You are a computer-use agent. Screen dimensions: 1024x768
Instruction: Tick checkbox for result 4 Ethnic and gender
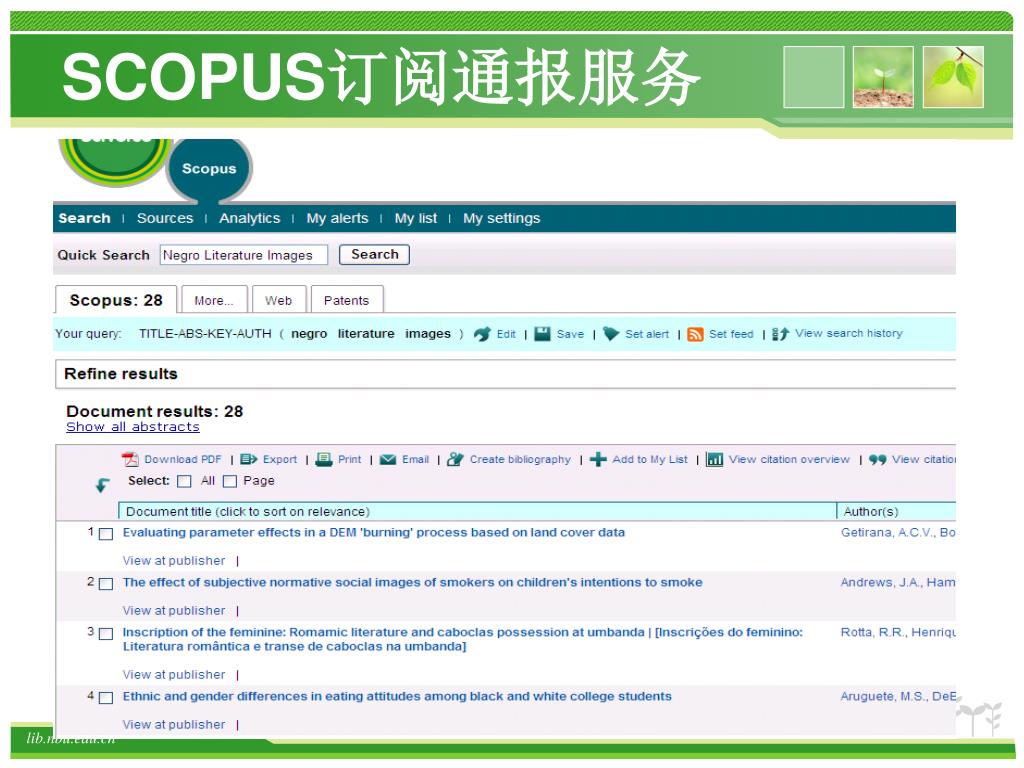[x=106, y=697]
